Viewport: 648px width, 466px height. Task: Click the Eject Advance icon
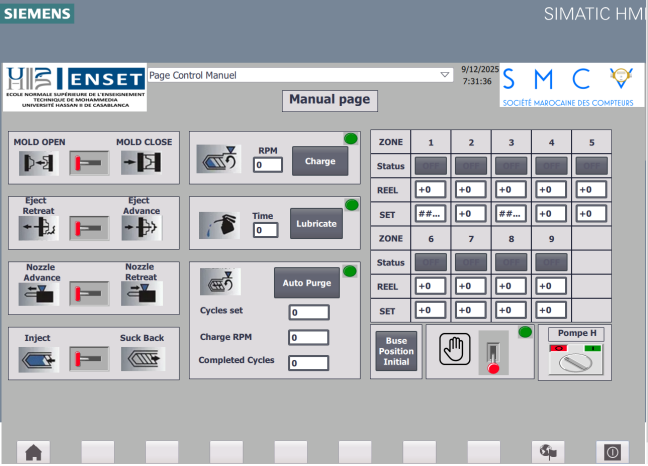pyautogui.click(x=141, y=228)
